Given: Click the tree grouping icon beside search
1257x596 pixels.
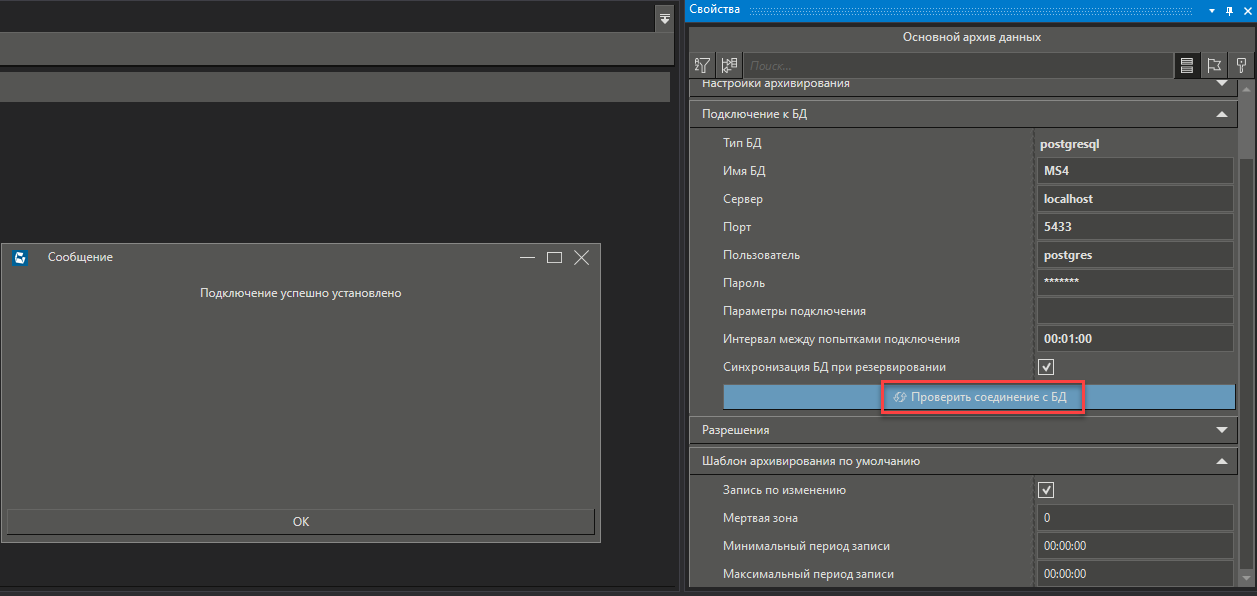Looking at the screenshot, I should pos(729,65).
